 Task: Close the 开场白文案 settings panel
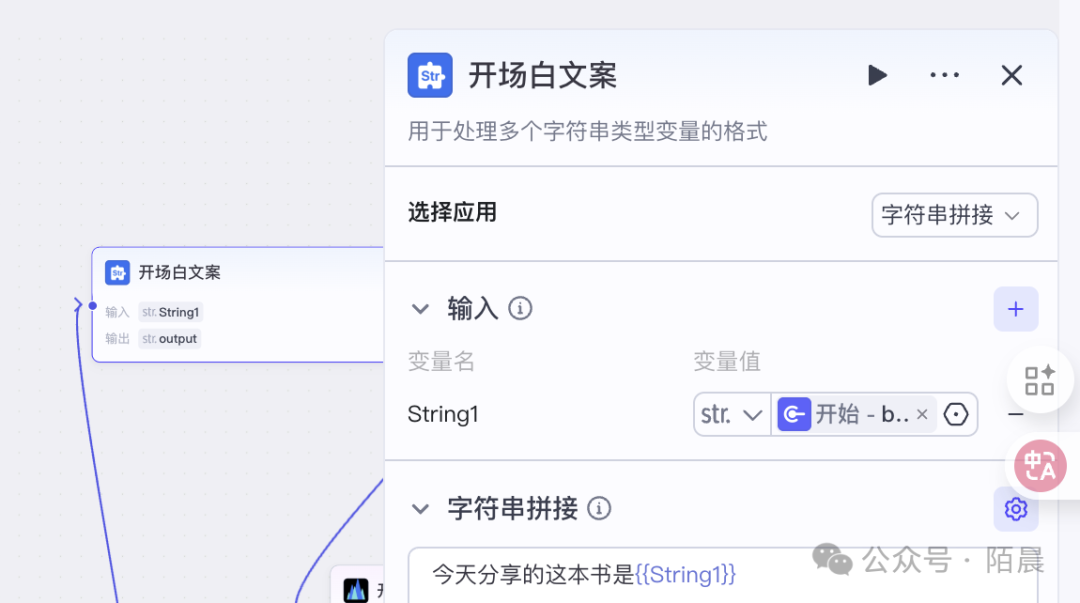[x=1011, y=75]
